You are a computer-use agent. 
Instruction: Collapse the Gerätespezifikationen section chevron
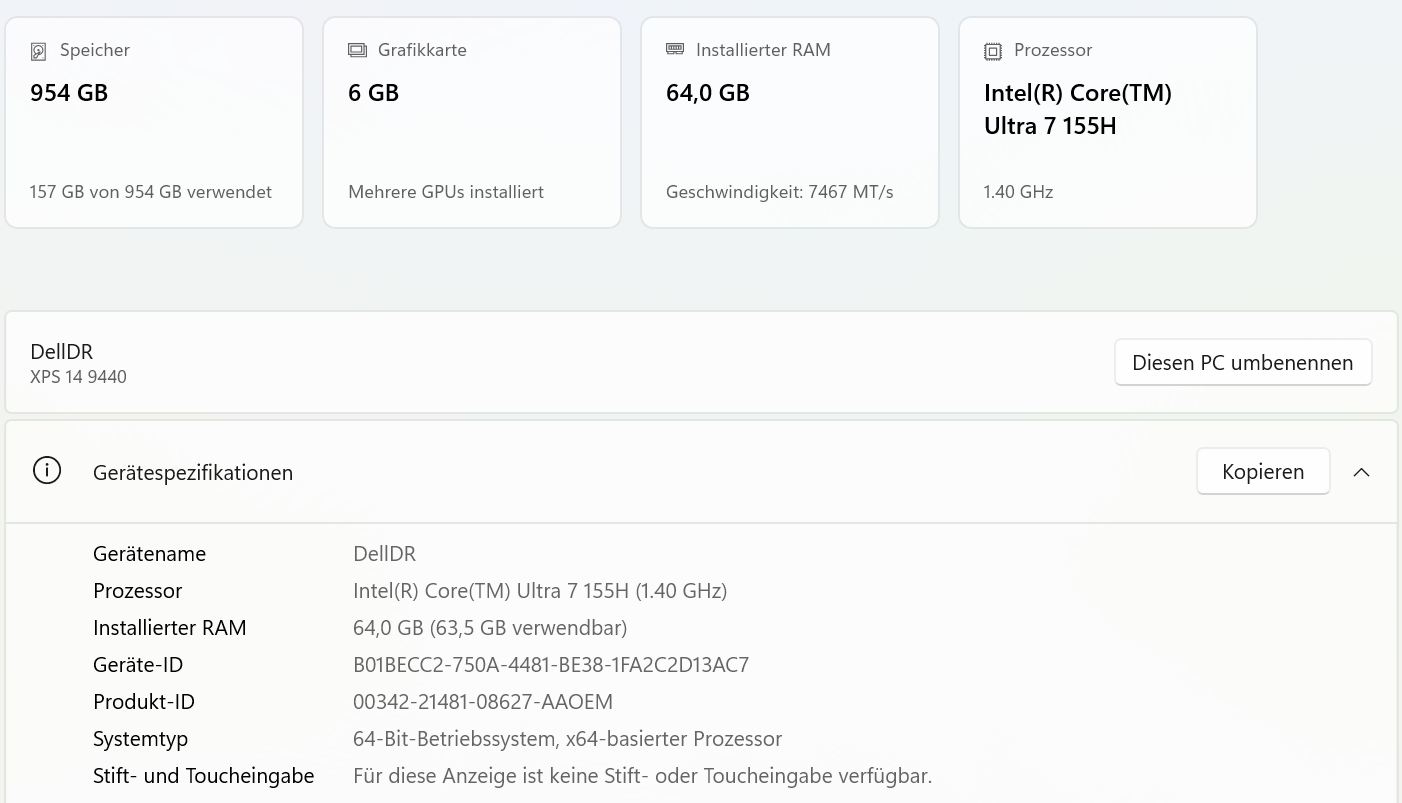[x=1361, y=472]
